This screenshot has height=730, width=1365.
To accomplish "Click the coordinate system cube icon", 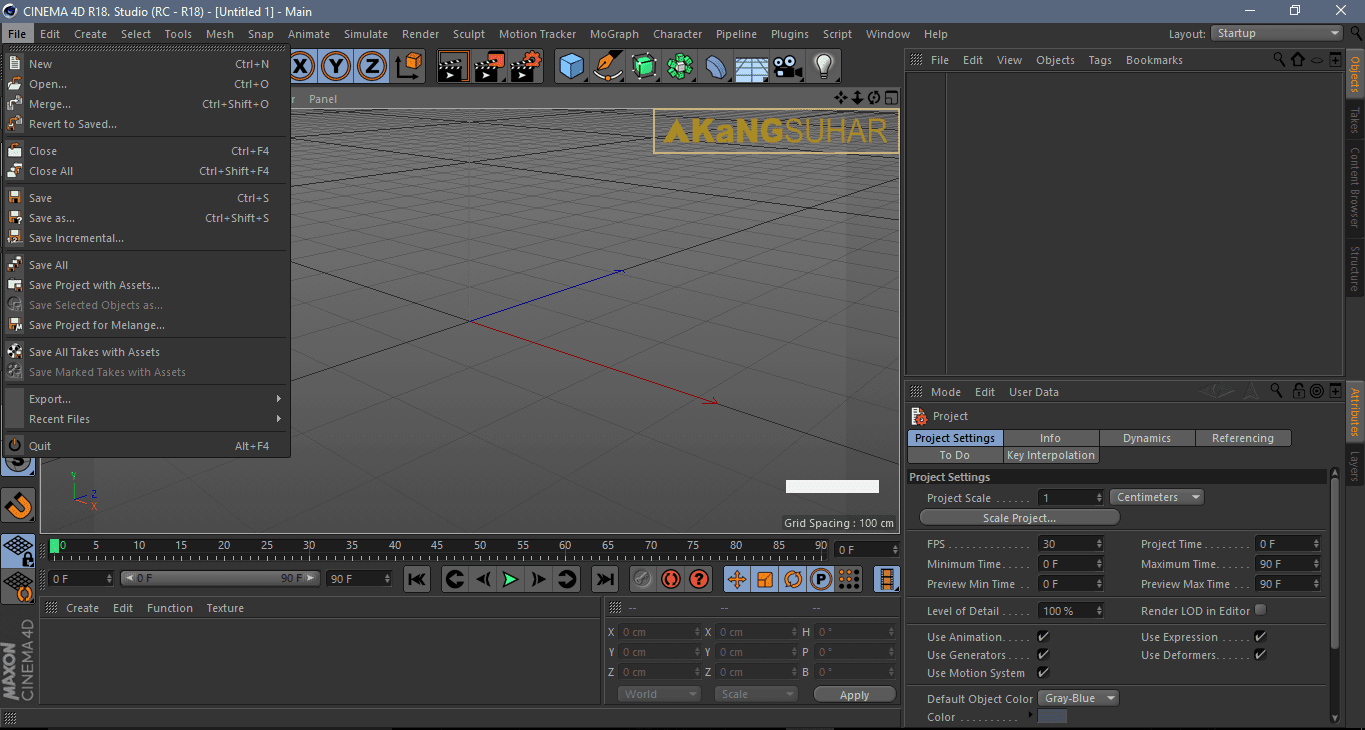I will [x=409, y=67].
